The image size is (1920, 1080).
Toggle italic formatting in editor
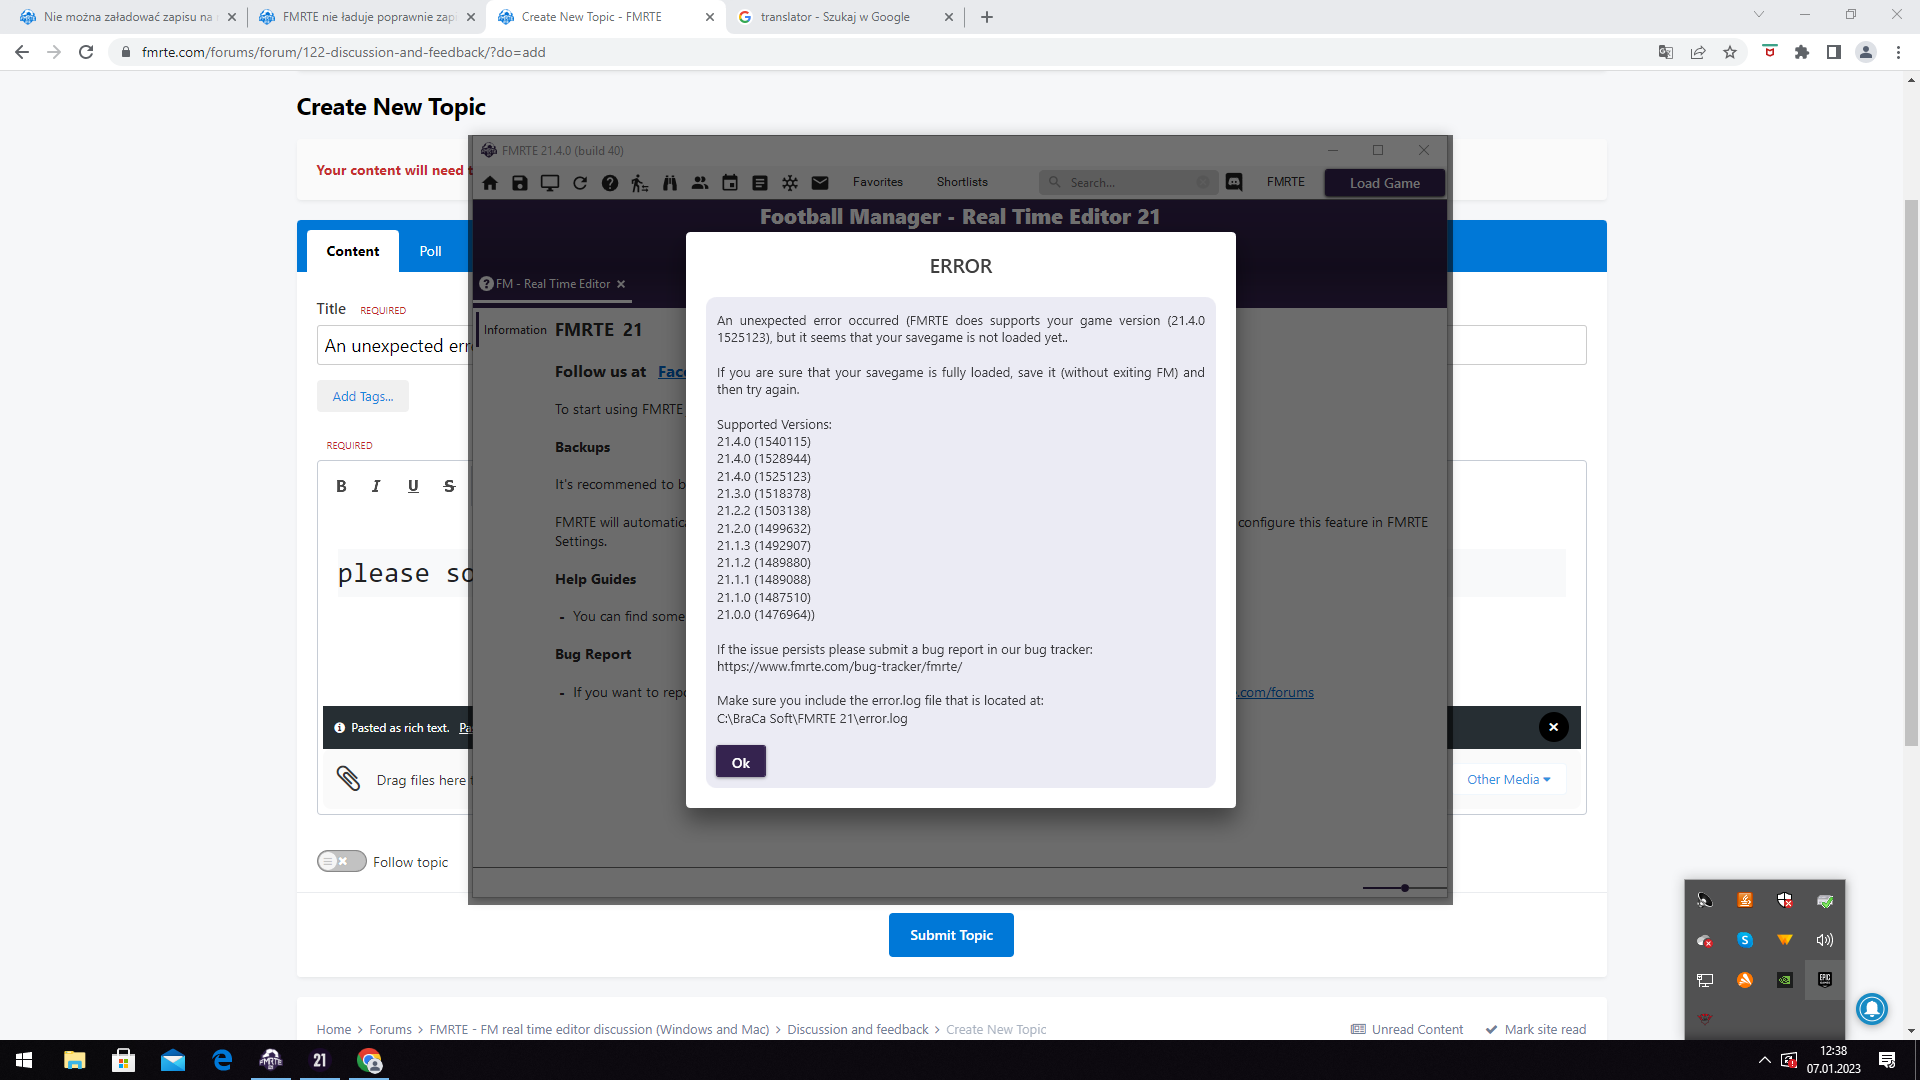pos(376,486)
